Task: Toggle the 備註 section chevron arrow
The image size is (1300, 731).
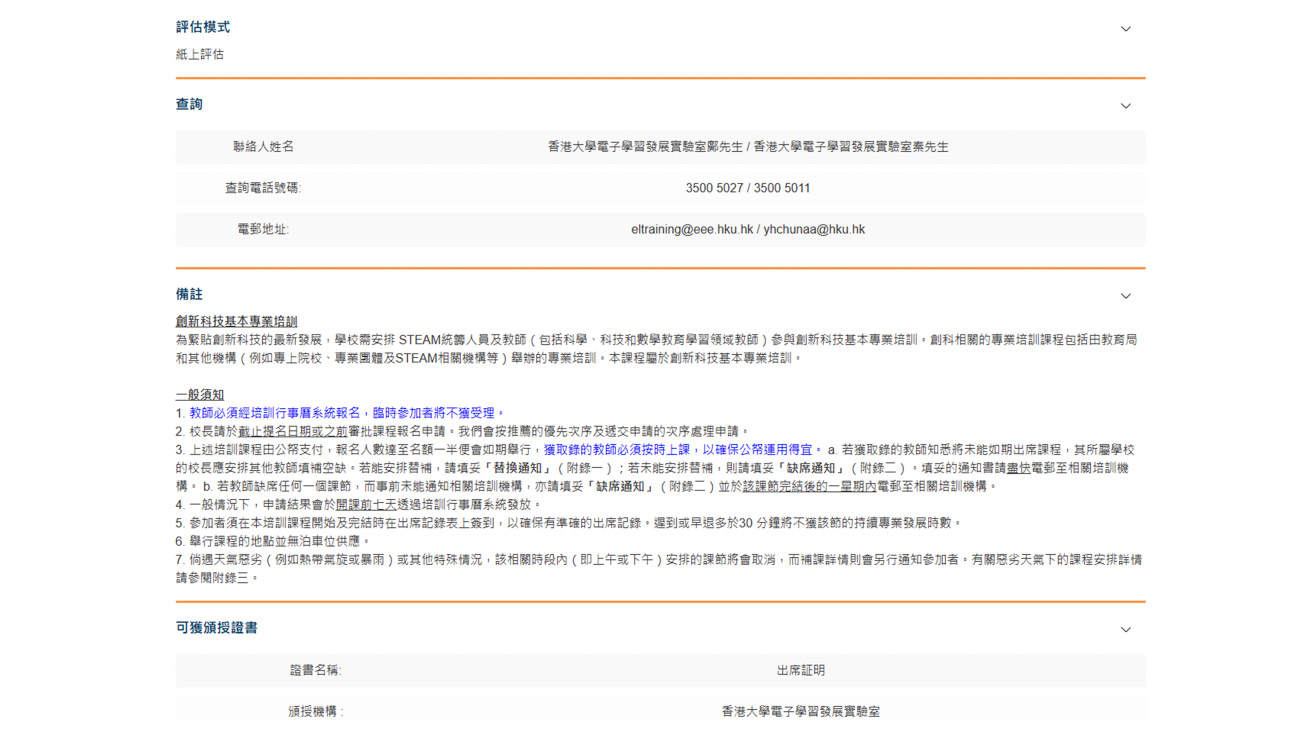Action: [x=1125, y=296]
